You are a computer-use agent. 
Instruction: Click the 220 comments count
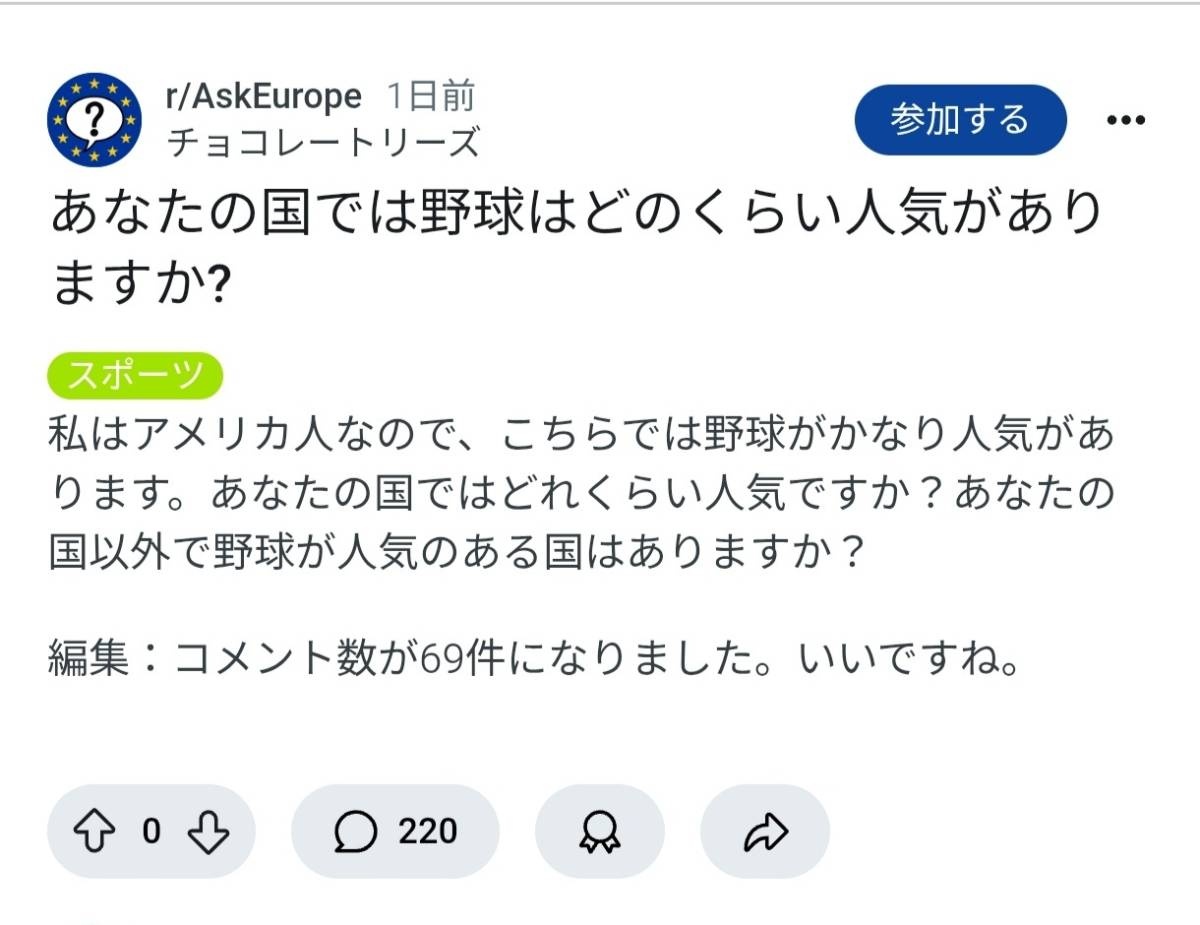click(x=427, y=831)
